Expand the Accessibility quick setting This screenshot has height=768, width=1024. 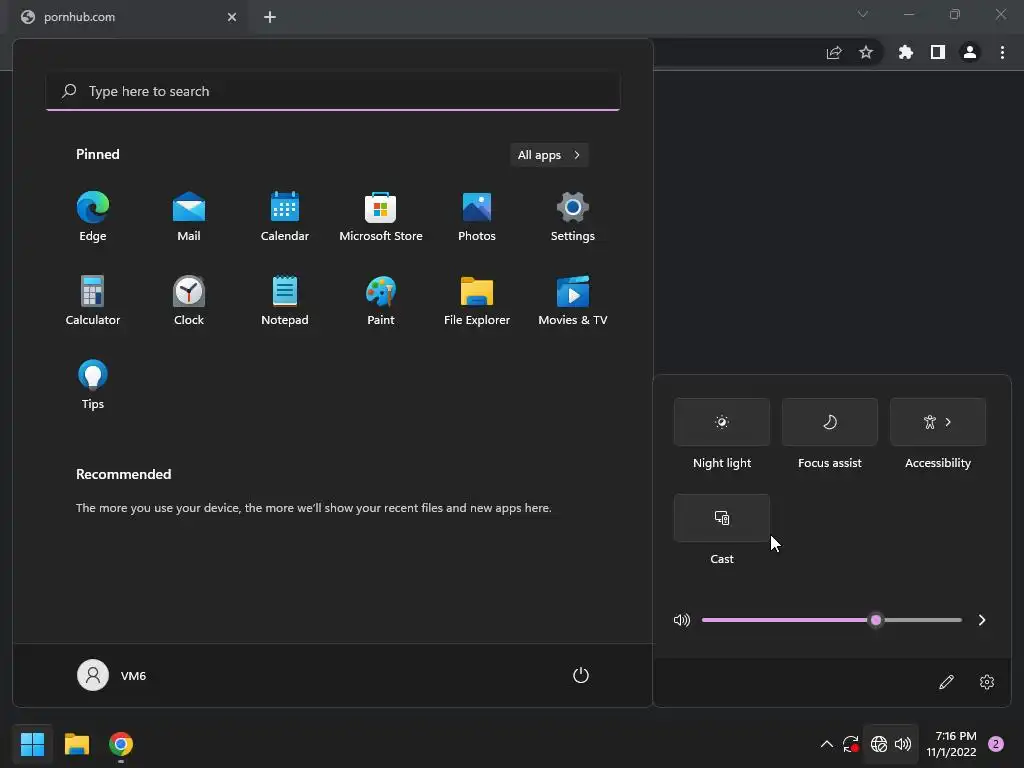click(938, 422)
